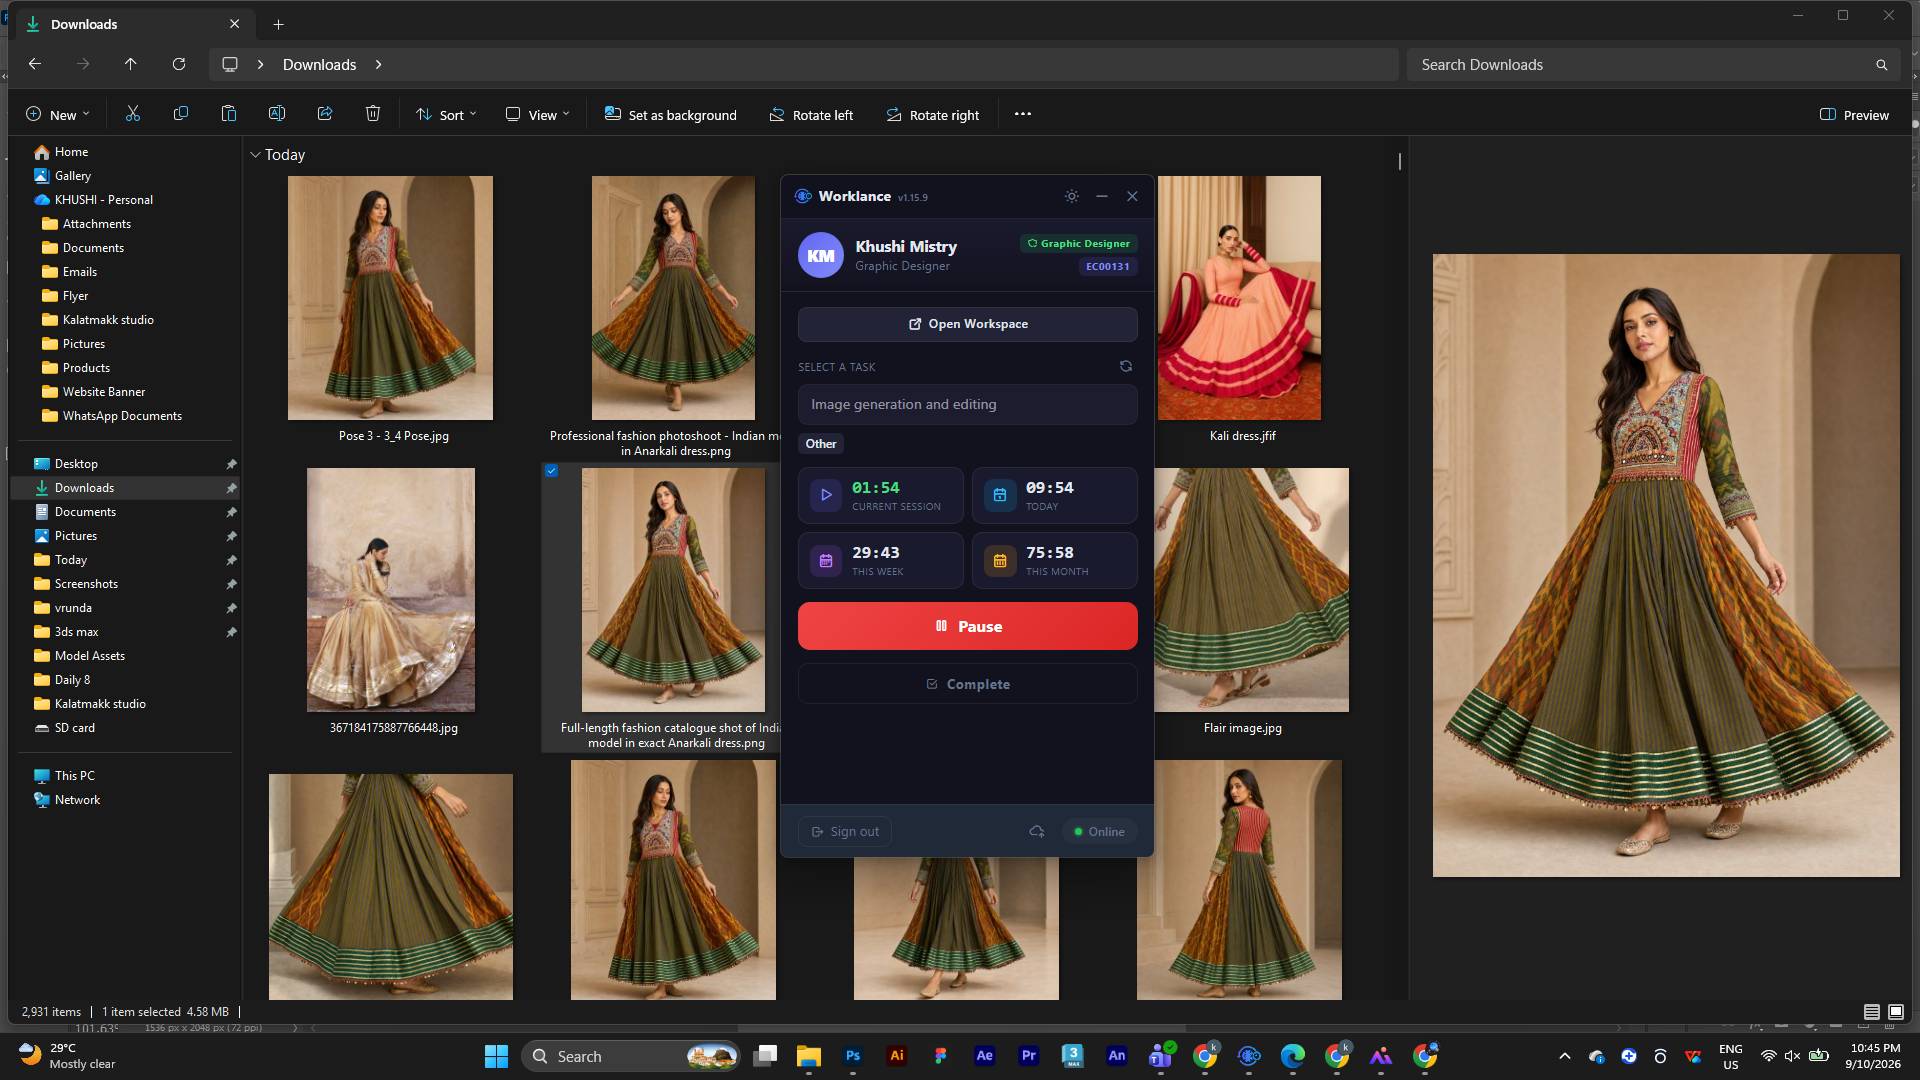Toggle the Preview pane button
The image size is (1920, 1080).
(x=1855, y=114)
